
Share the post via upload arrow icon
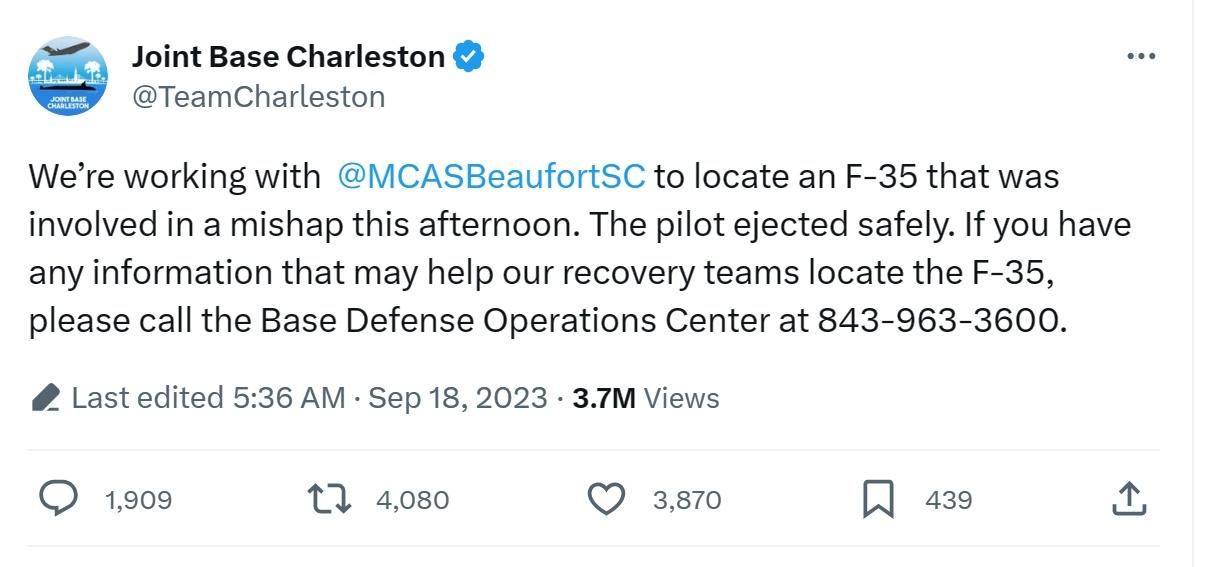1128,498
